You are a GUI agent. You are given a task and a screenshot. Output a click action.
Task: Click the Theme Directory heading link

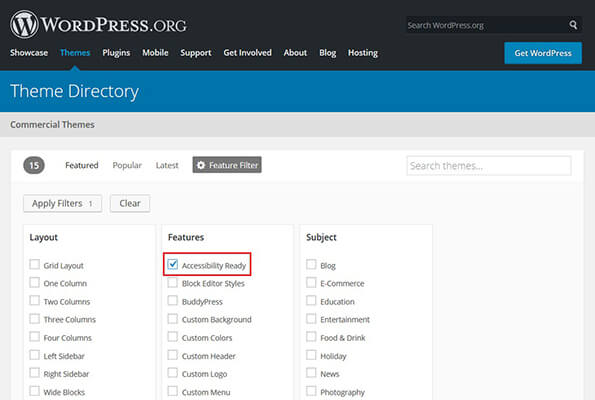coord(74,91)
